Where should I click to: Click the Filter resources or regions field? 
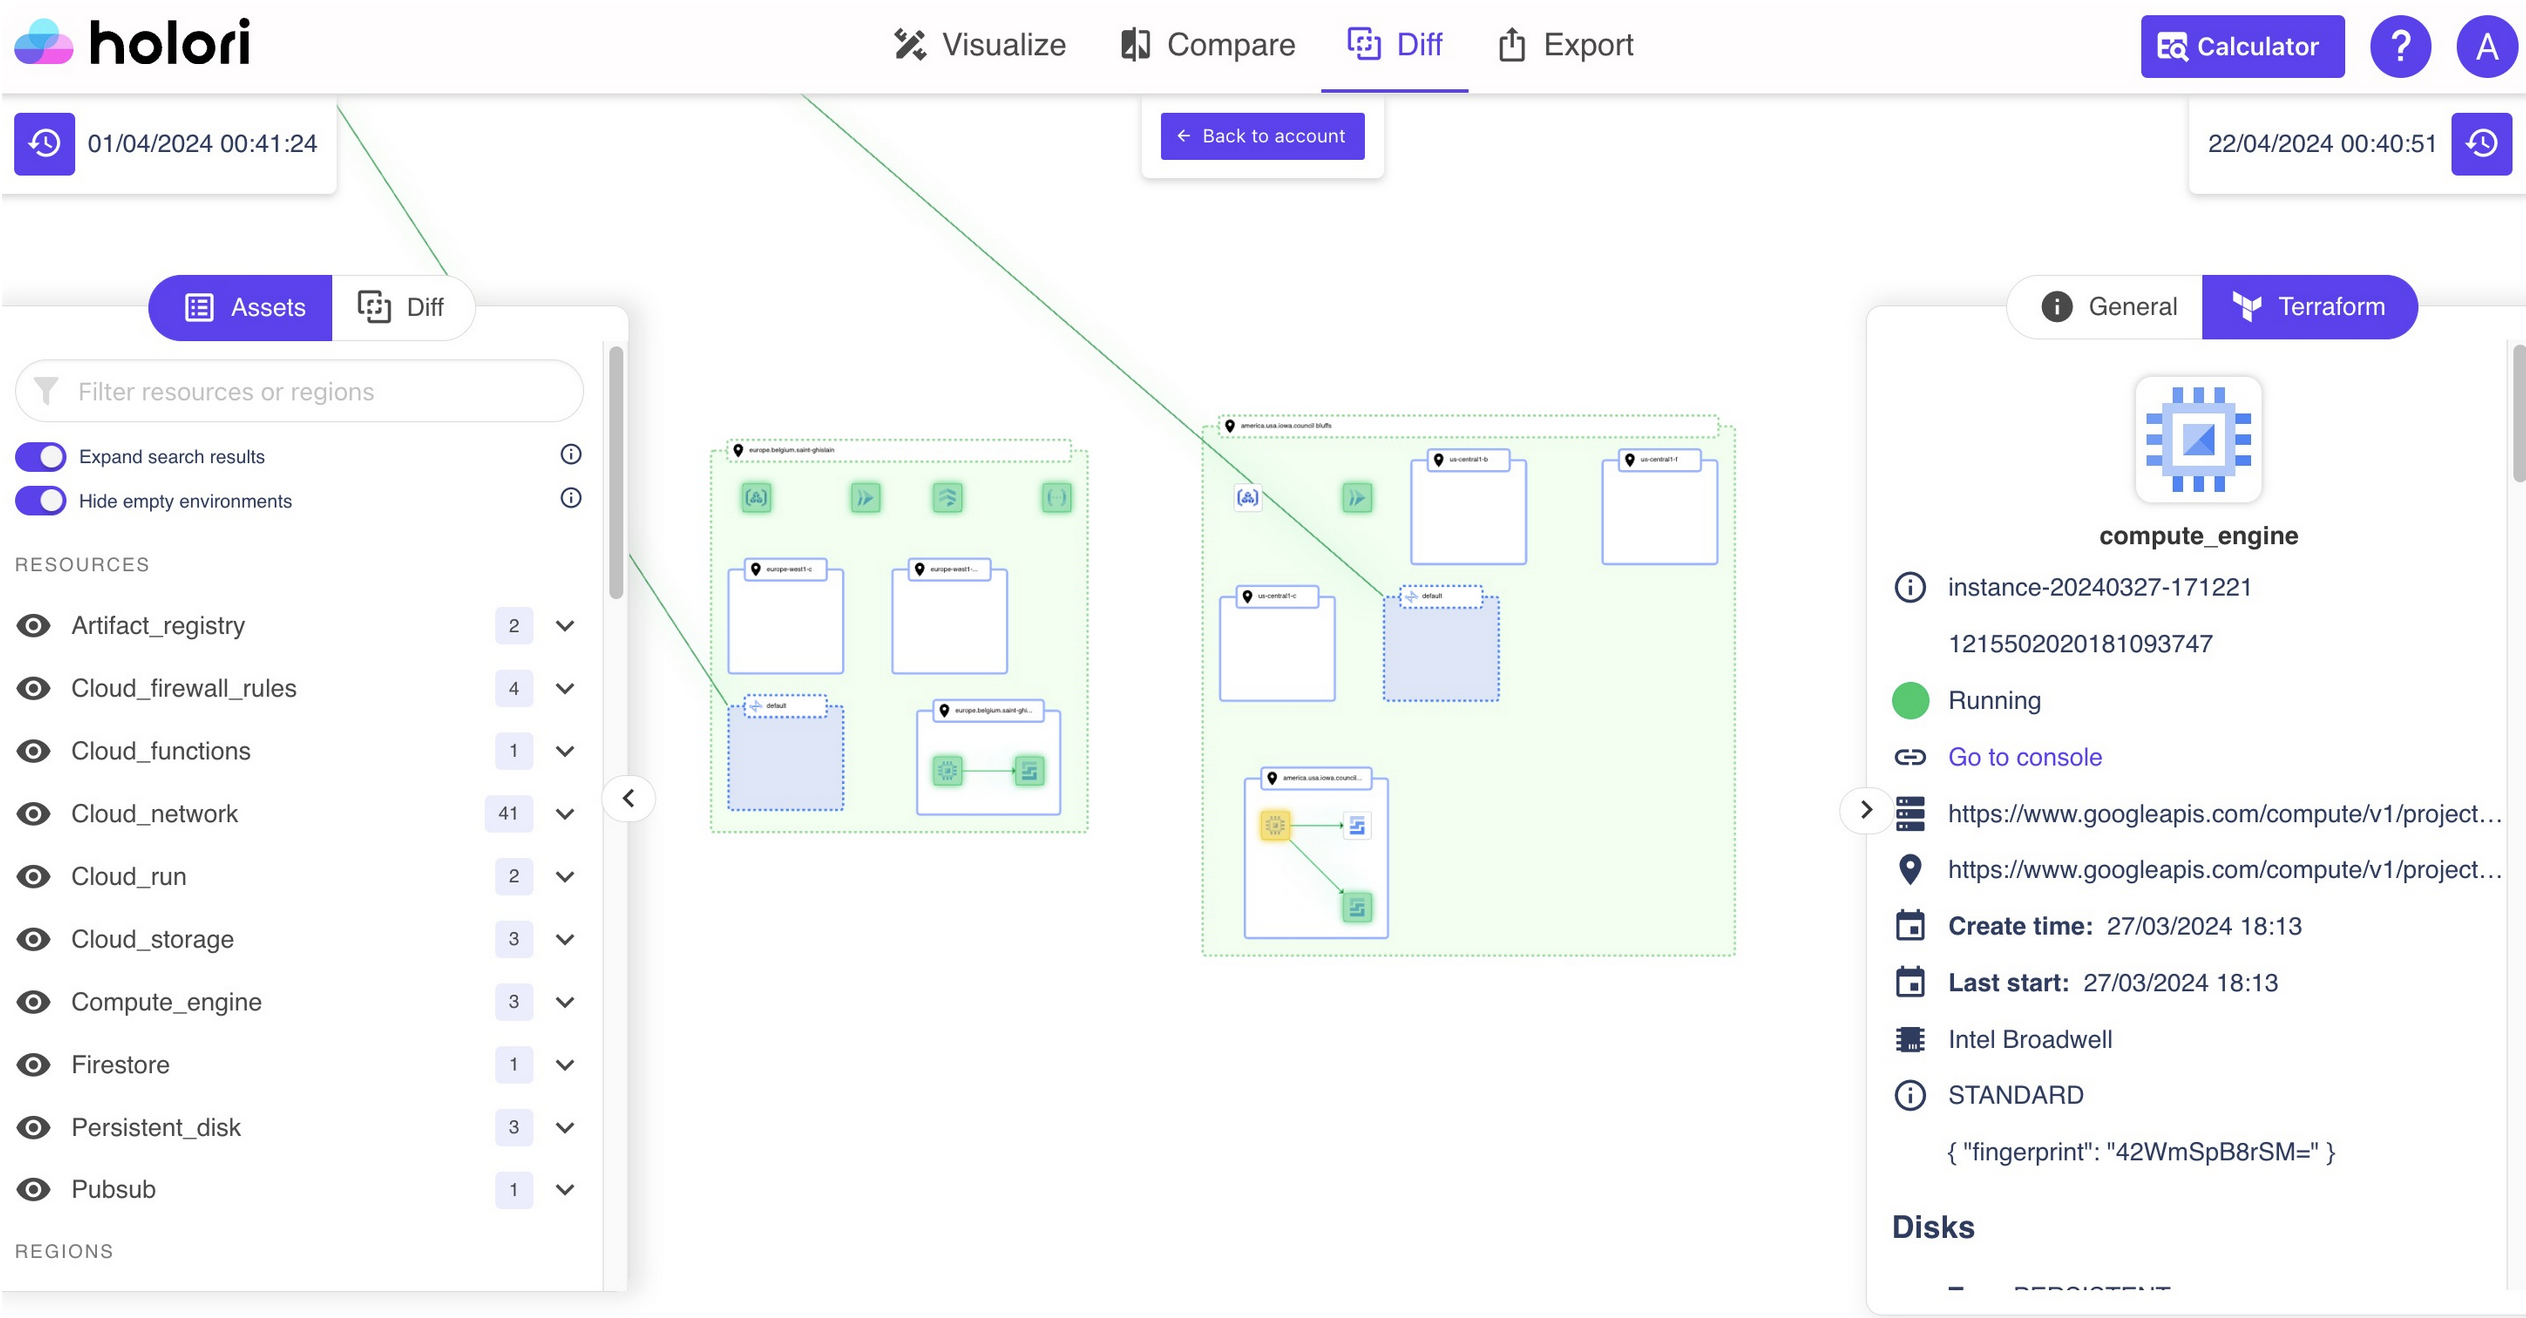click(300, 391)
